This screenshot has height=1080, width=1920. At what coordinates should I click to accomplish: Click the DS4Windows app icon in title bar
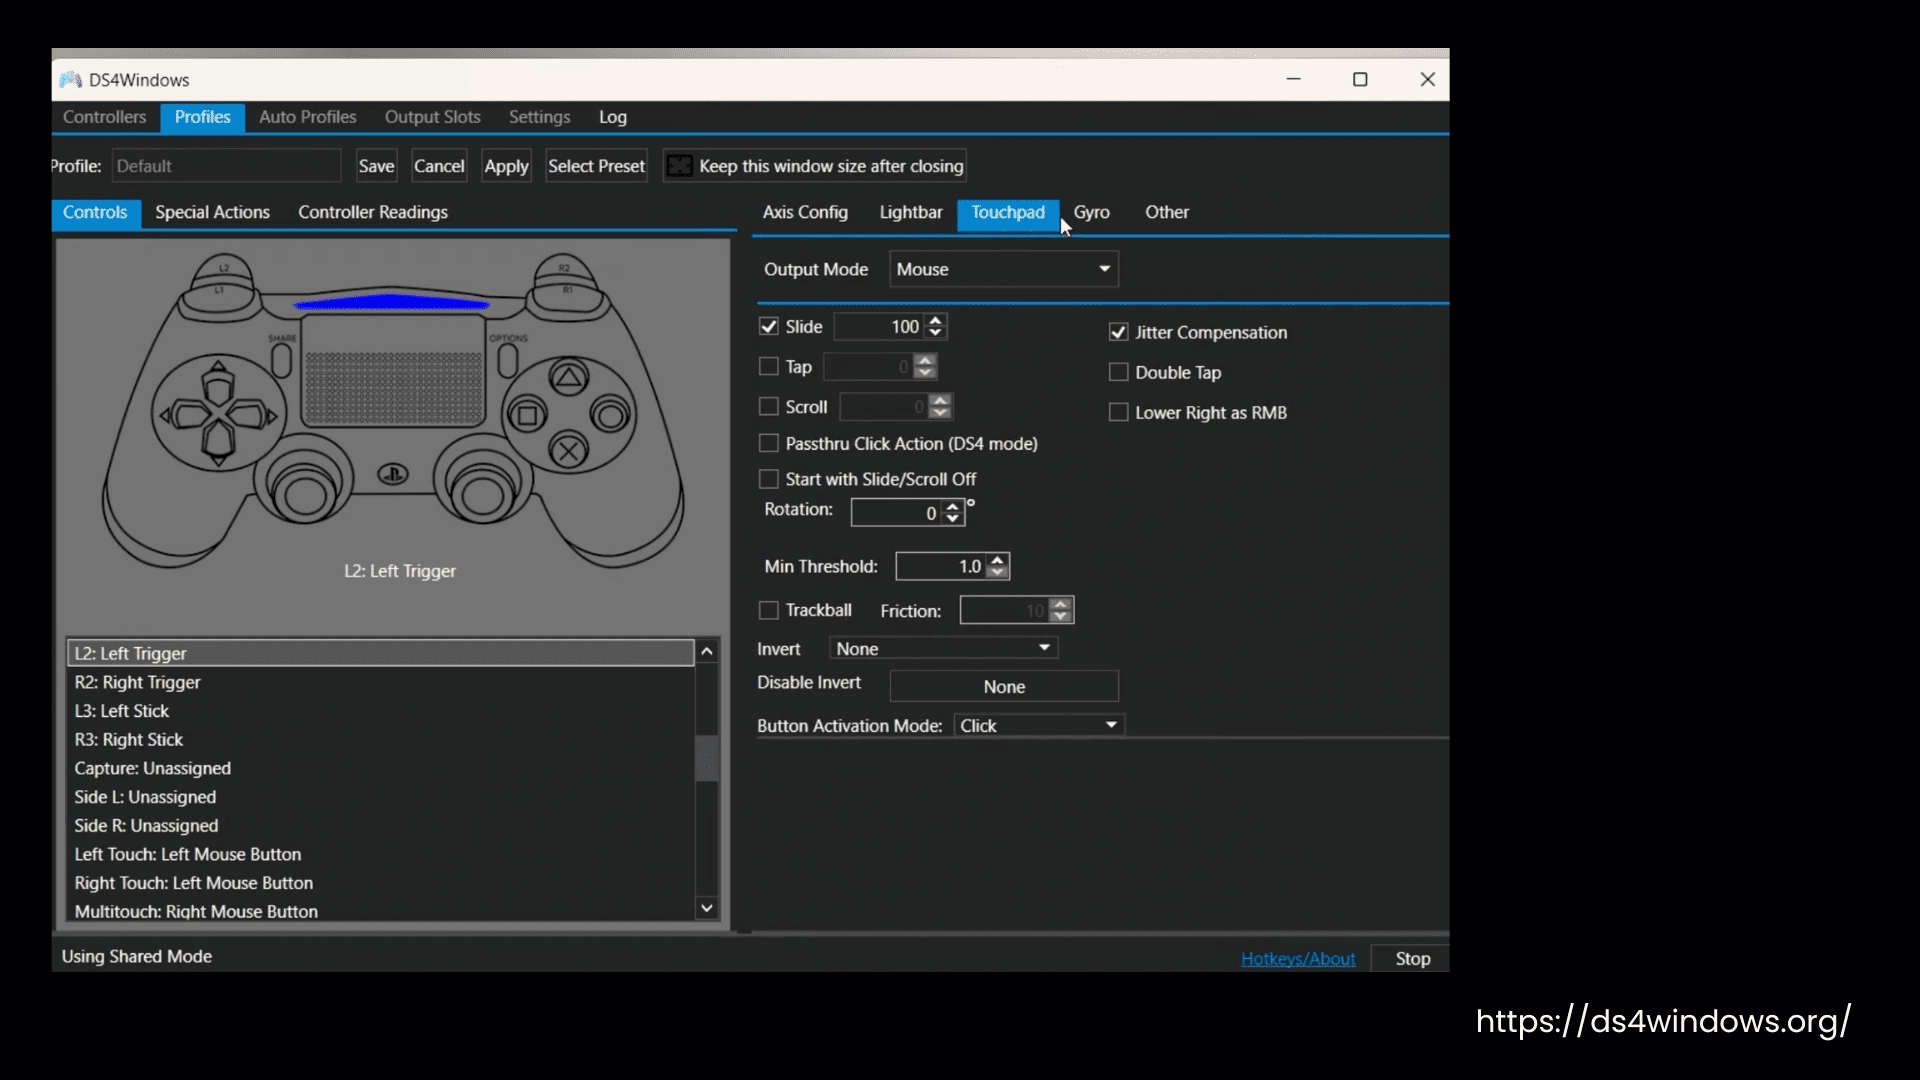click(70, 80)
